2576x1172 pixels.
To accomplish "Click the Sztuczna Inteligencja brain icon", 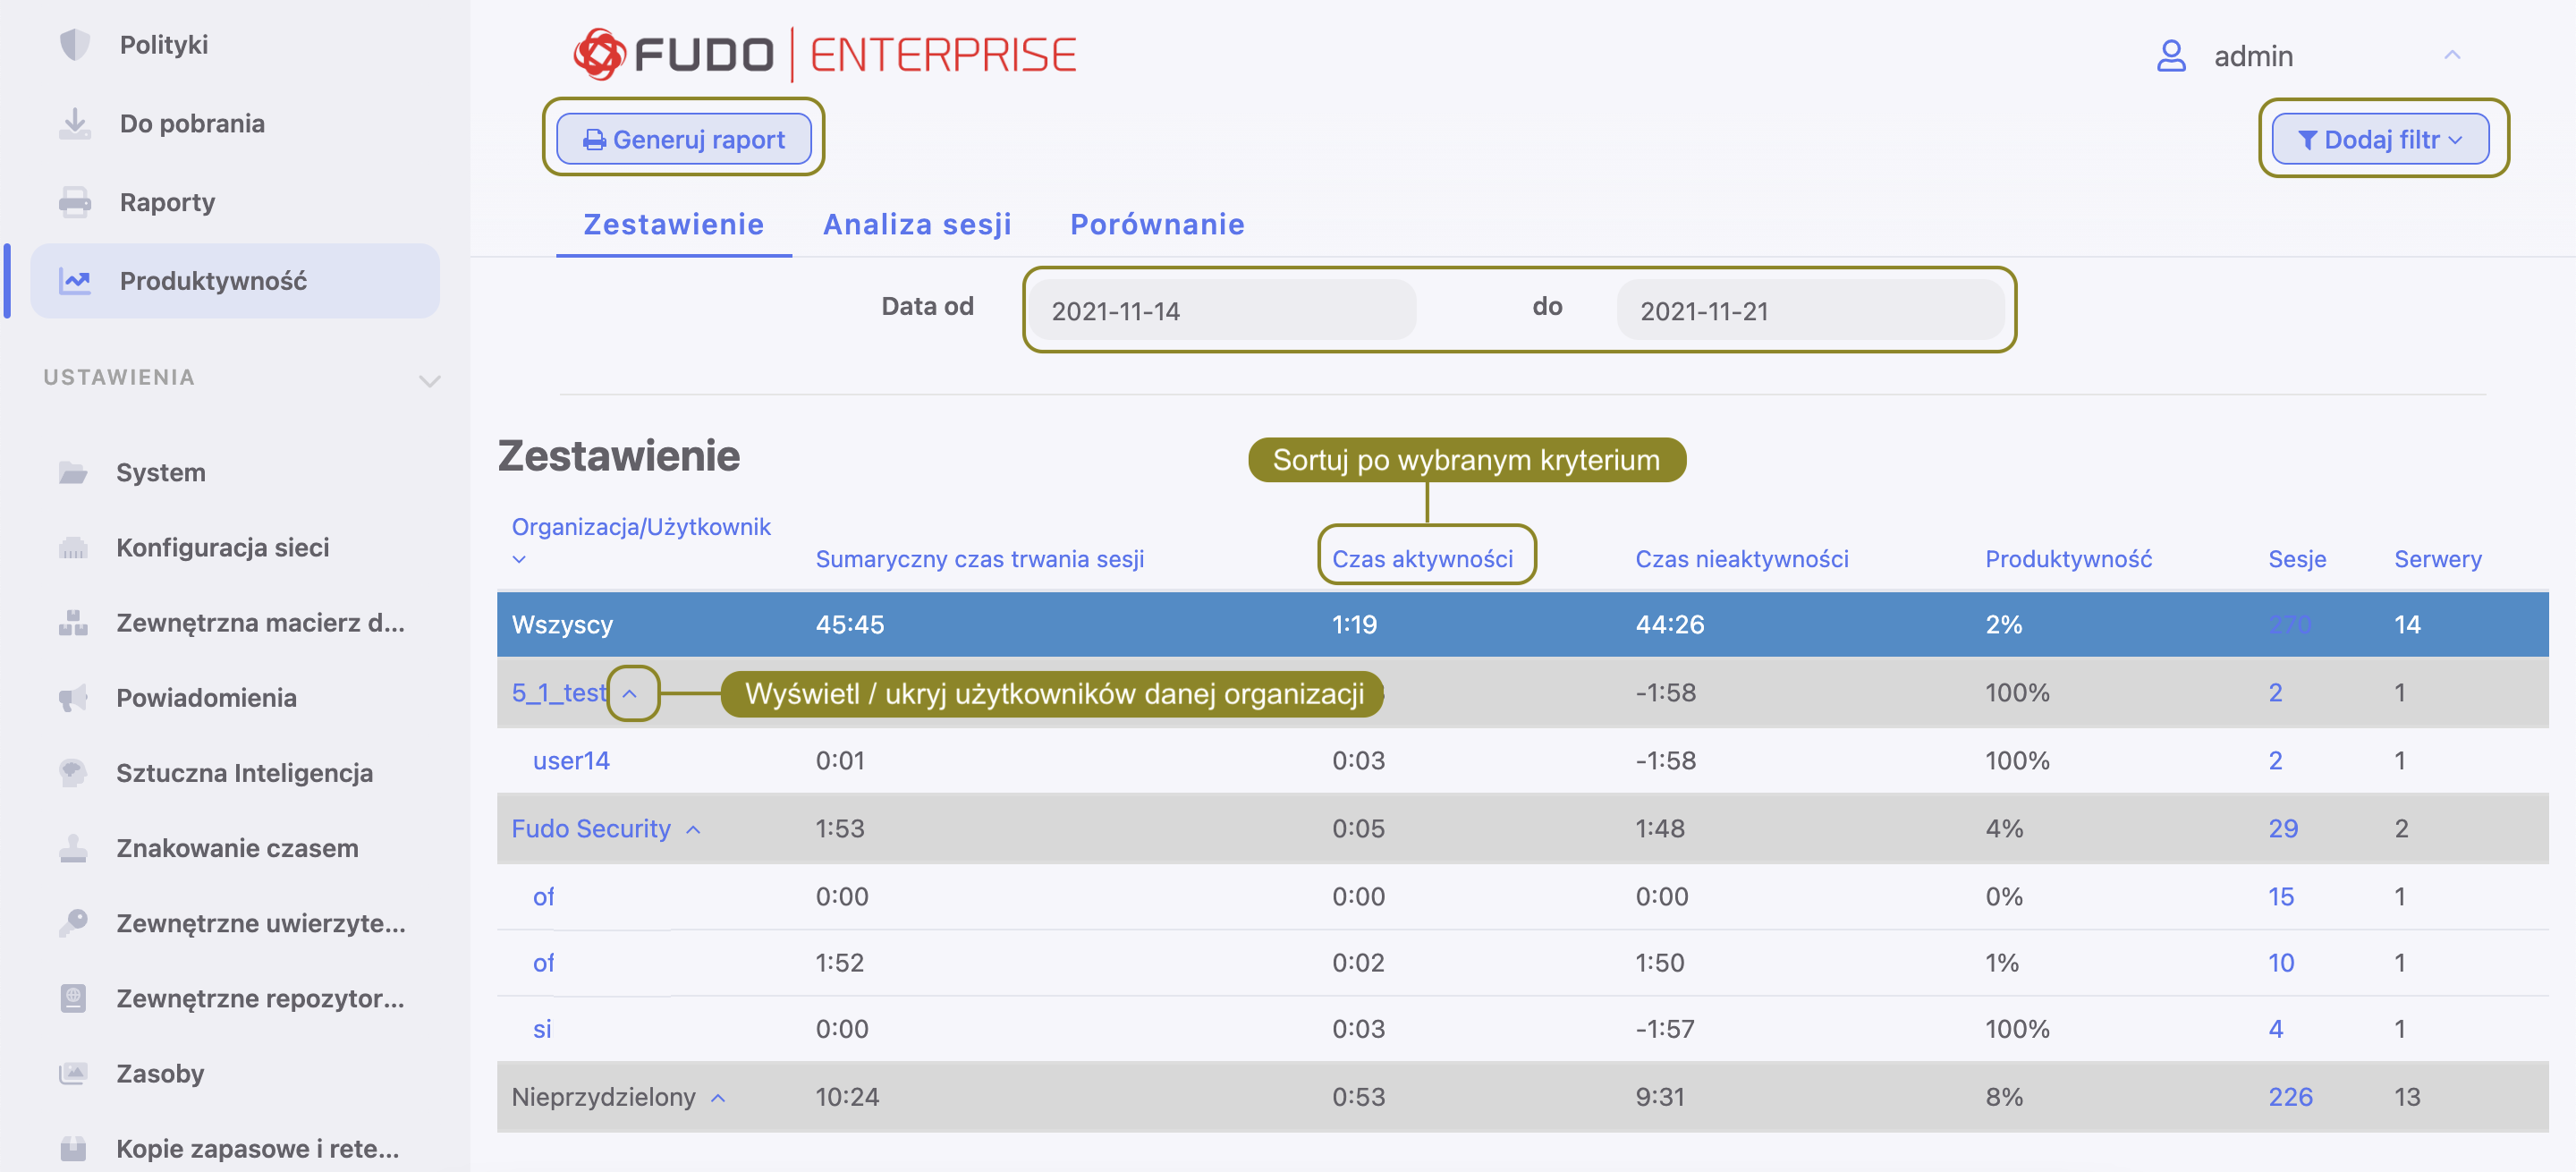I will pyautogui.click(x=73, y=772).
